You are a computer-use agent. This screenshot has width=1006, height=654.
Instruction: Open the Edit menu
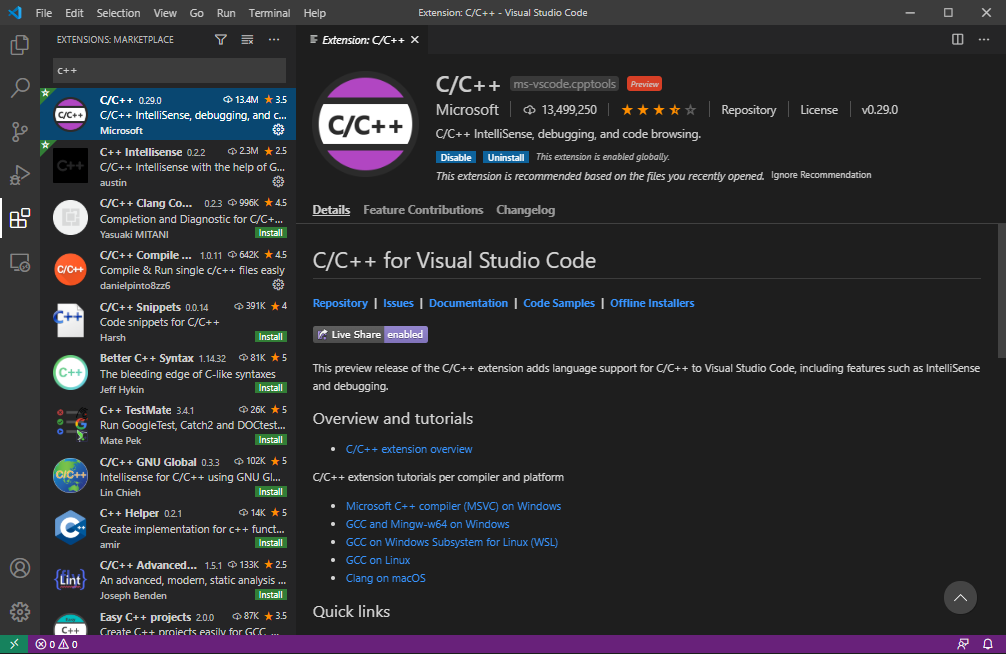coord(74,13)
